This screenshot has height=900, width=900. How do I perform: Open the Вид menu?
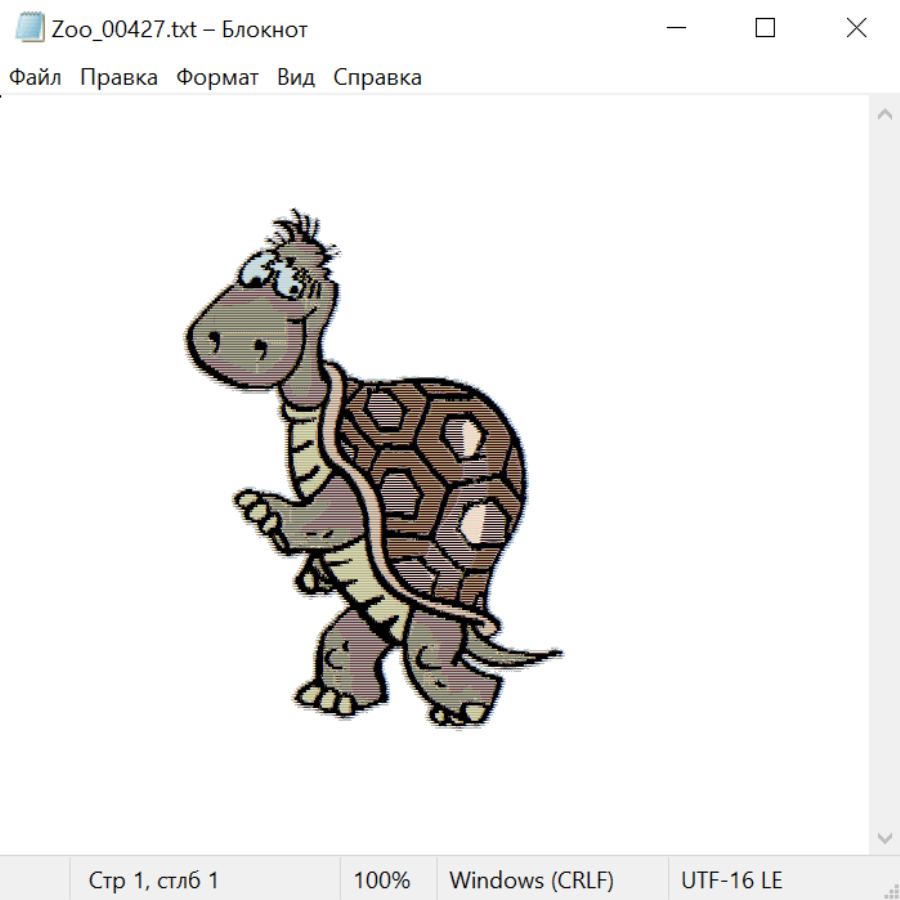(296, 78)
